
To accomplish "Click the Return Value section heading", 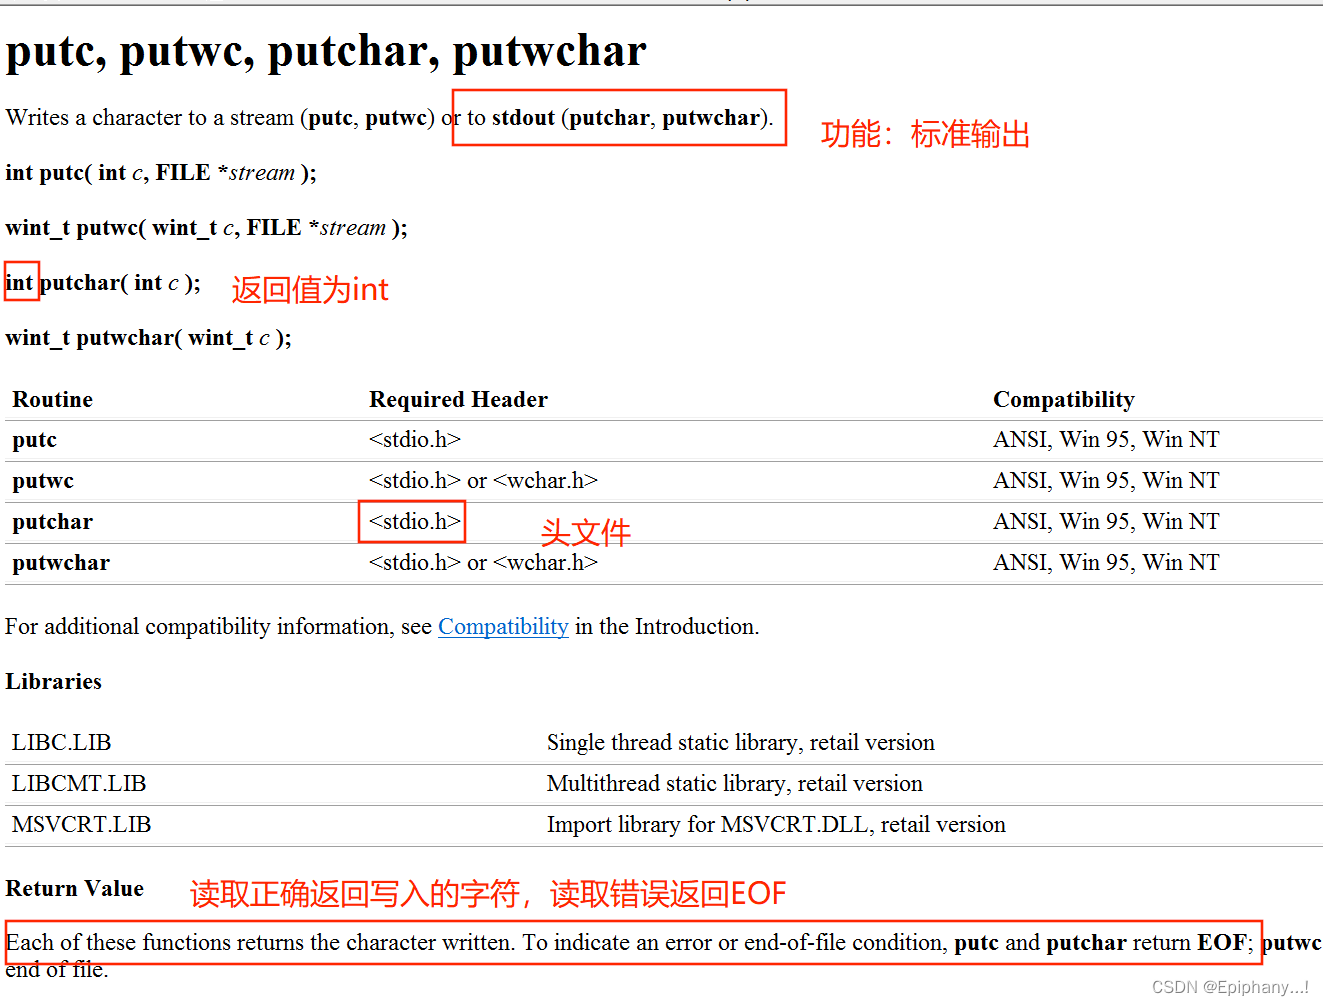I will (74, 889).
